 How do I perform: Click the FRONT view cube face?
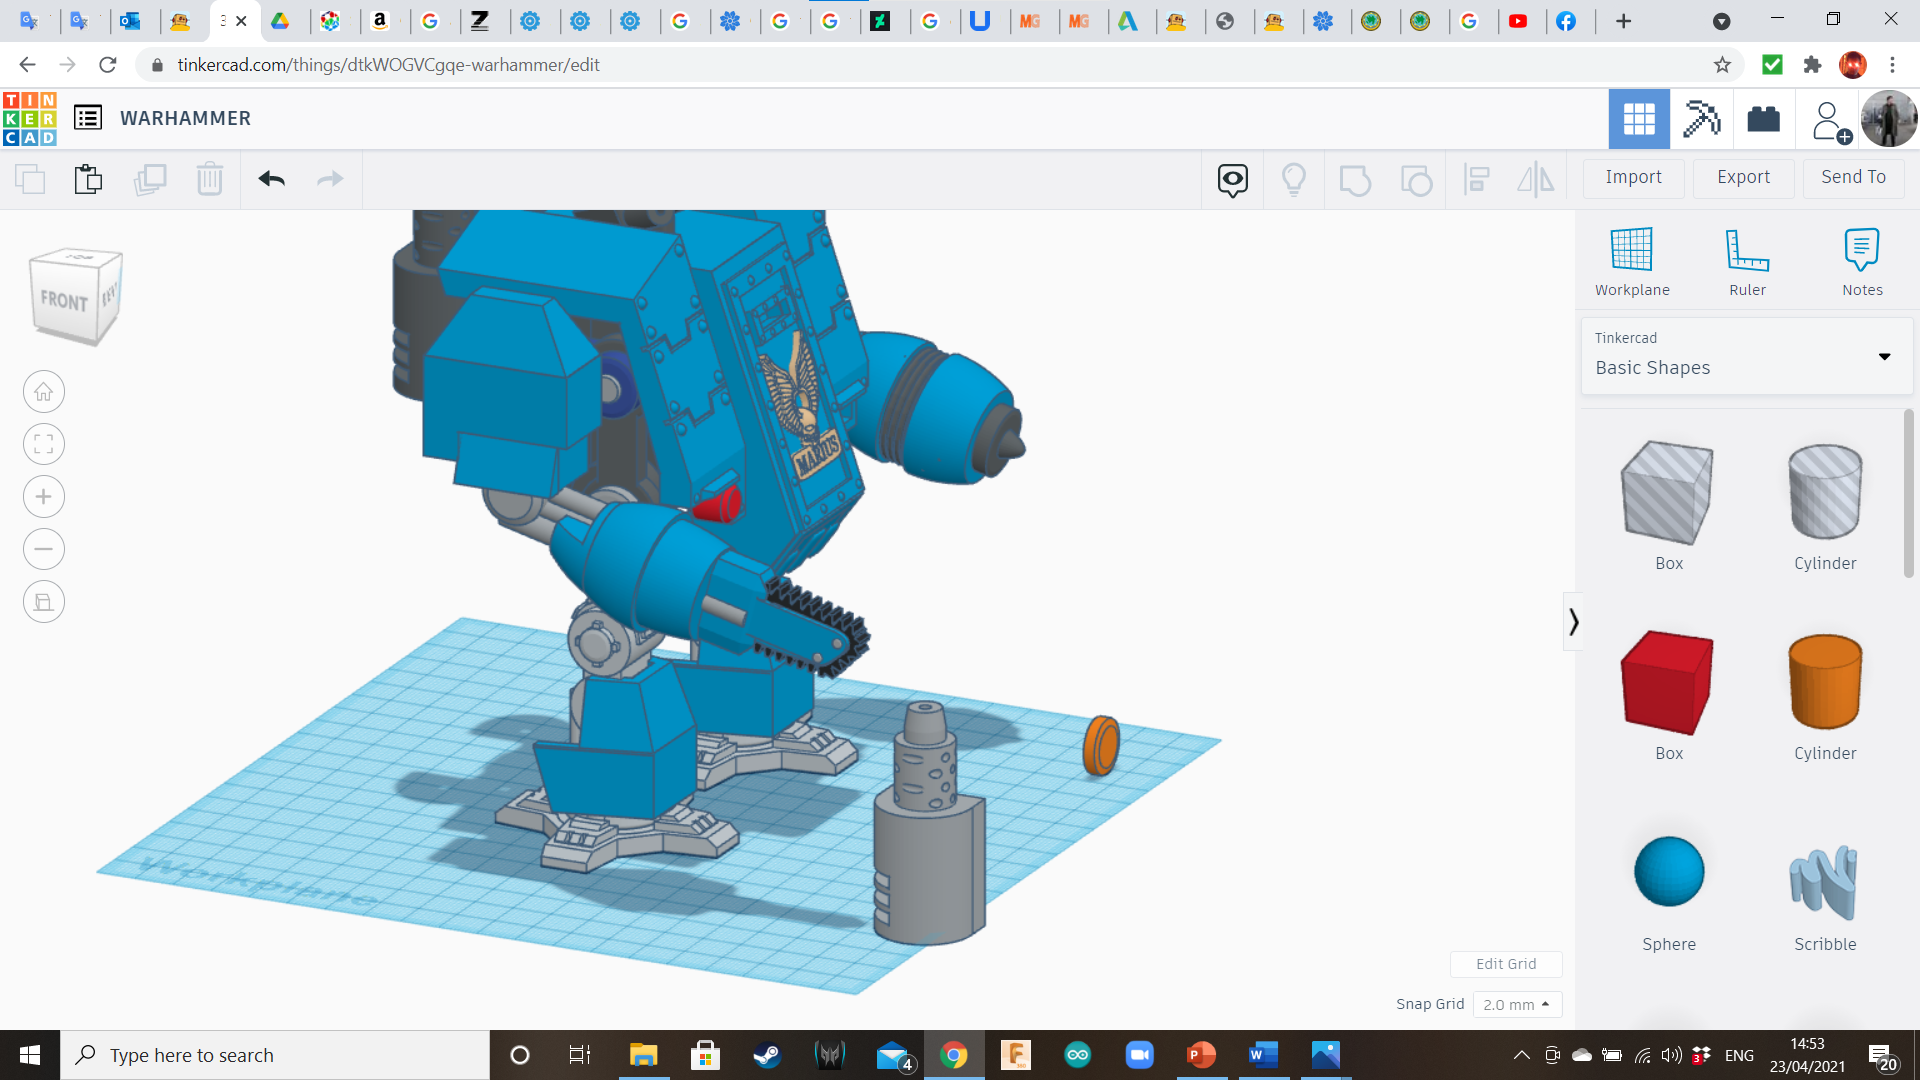pyautogui.click(x=64, y=300)
